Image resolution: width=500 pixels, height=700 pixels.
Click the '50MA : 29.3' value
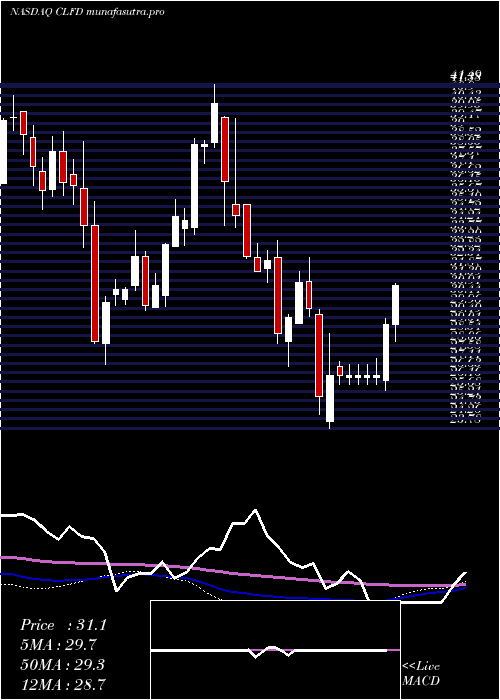coord(62,665)
